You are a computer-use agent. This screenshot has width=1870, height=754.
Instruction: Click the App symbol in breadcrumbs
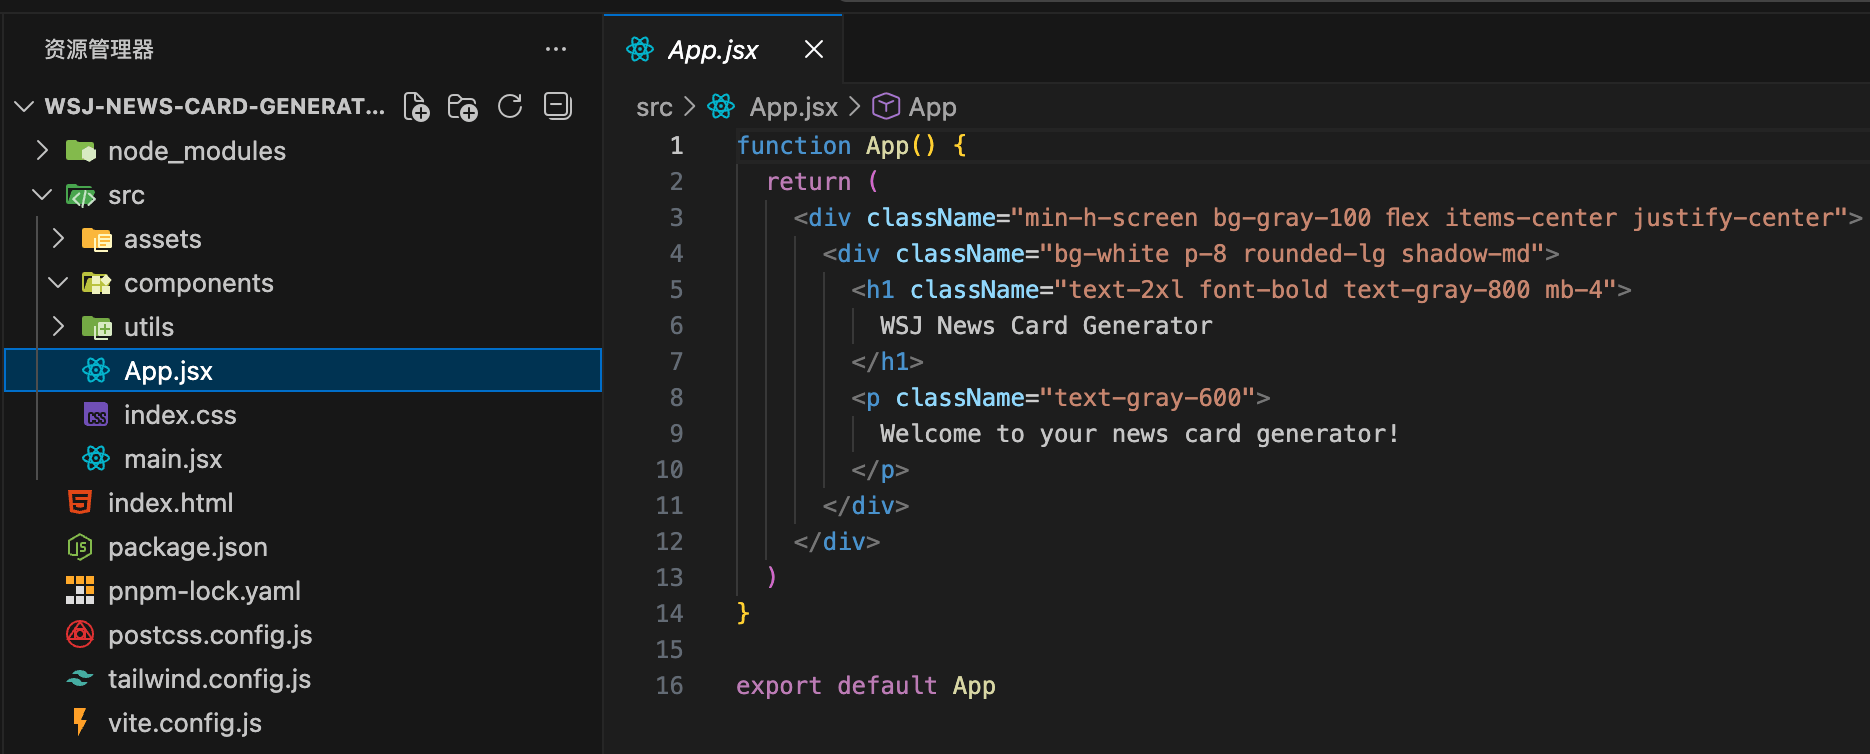(x=931, y=107)
